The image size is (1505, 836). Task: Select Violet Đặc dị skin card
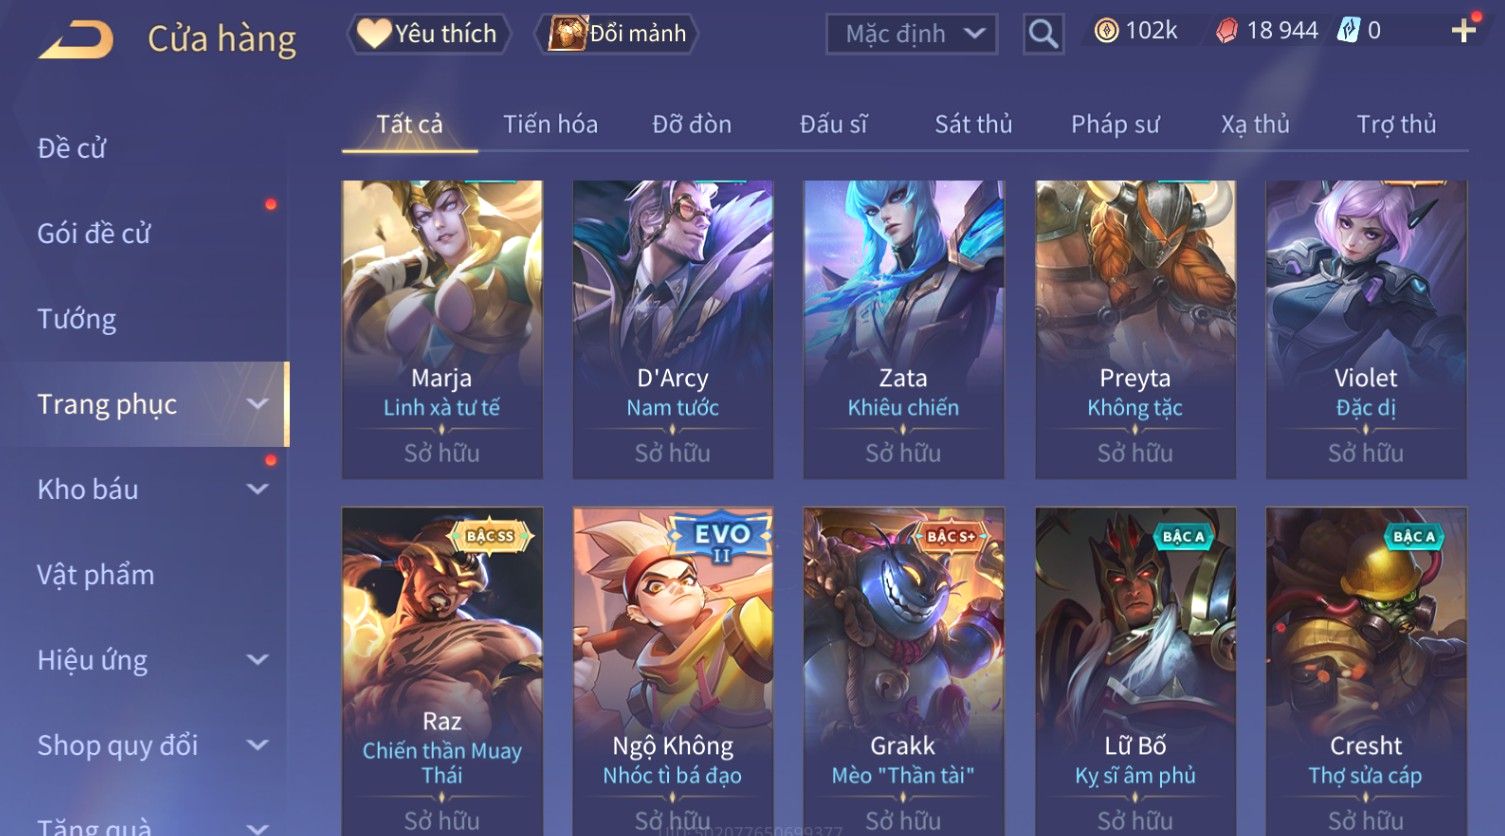pyautogui.click(x=1365, y=329)
